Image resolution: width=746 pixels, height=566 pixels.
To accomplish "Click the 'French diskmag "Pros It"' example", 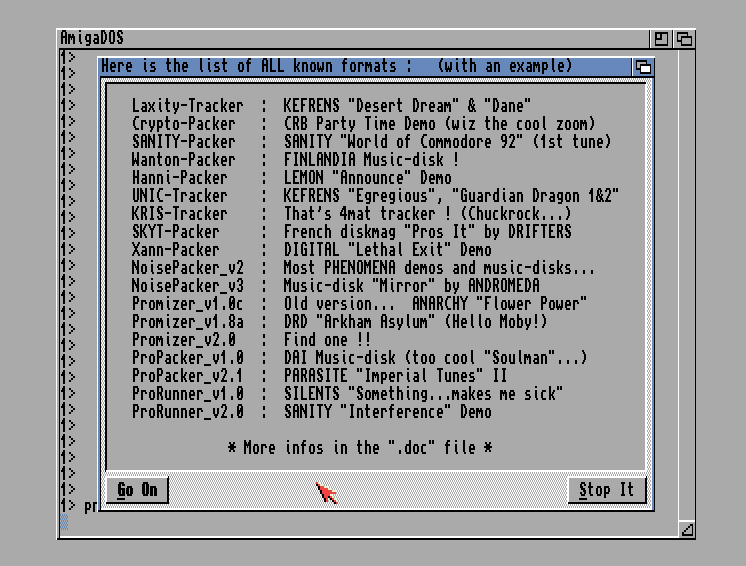I will (379, 232).
